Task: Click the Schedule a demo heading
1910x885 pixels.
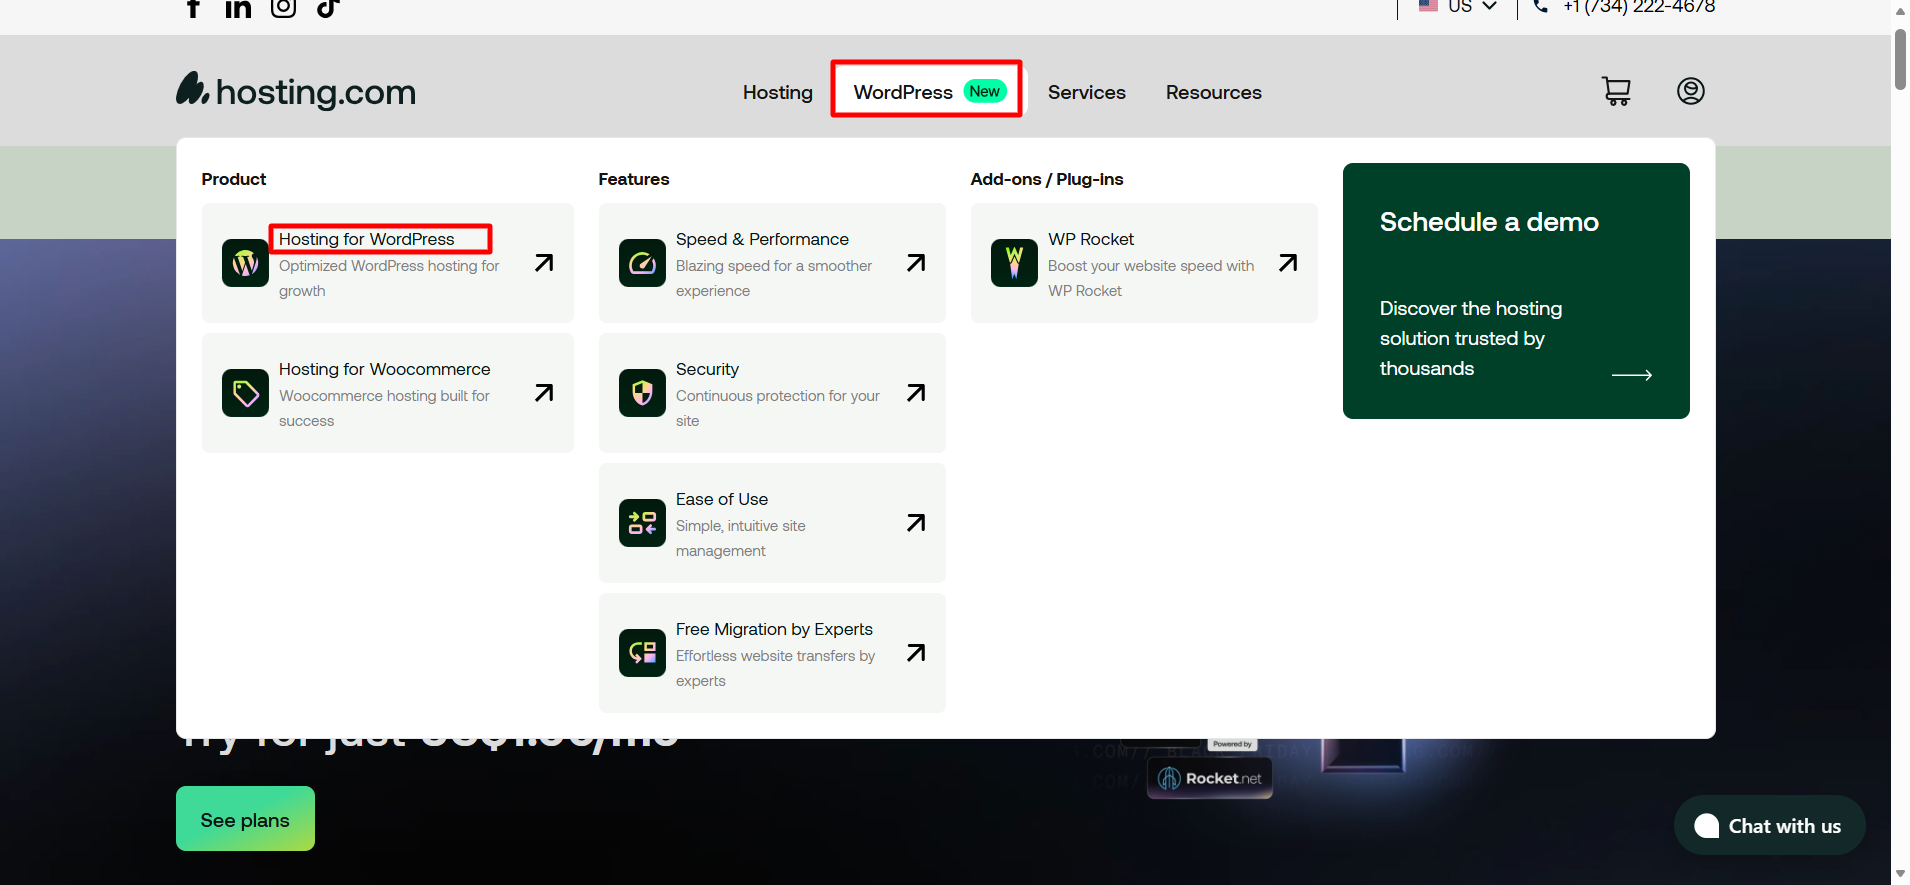Action: [1489, 222]
